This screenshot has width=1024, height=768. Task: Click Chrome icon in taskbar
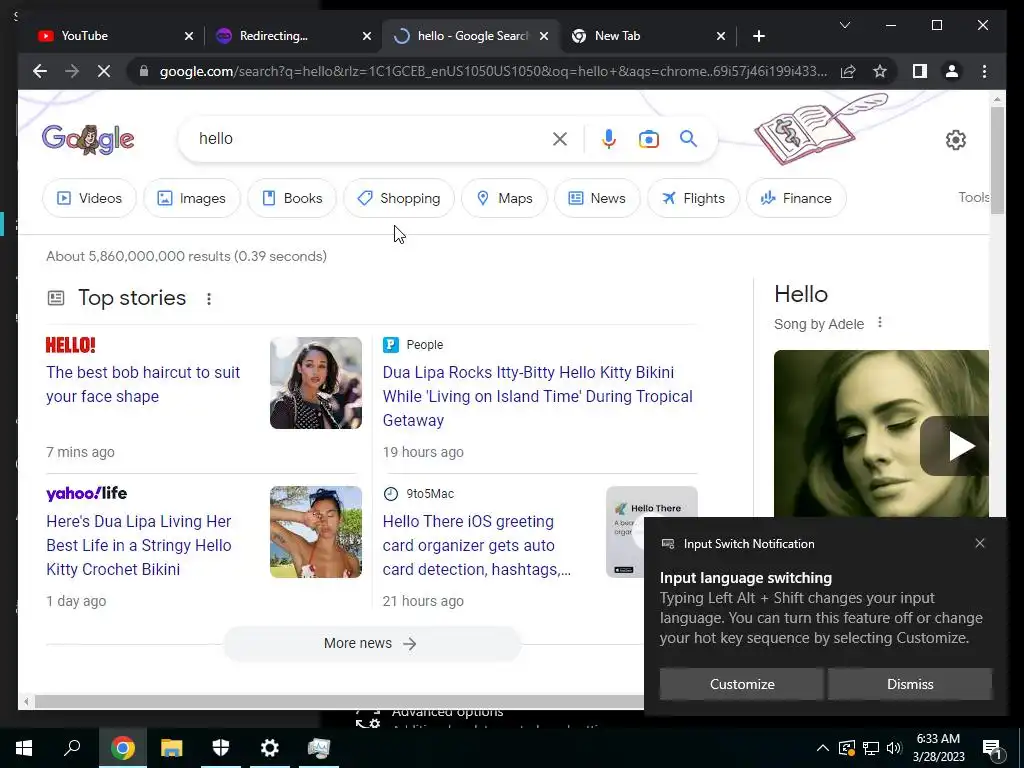[122, 748]
